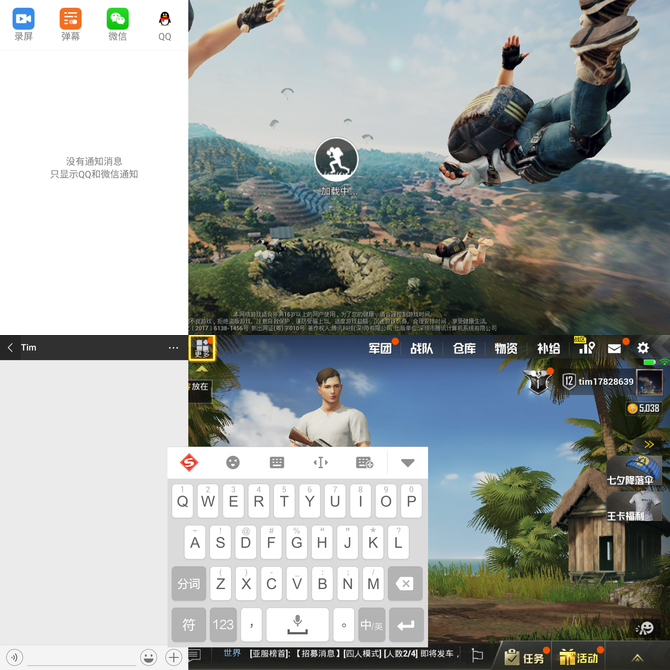Open the 仓库 warehouse menu
Viewport: 670px width, 670px height.
[464, 348]
